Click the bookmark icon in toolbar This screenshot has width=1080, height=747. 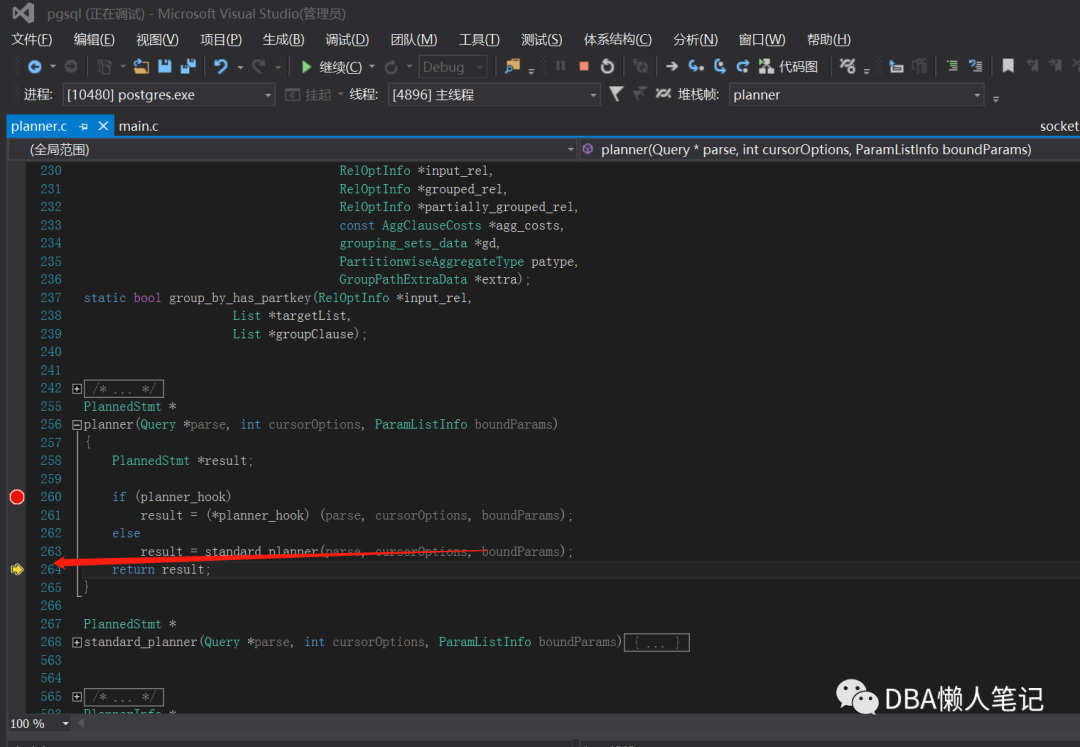point(1008,67)
